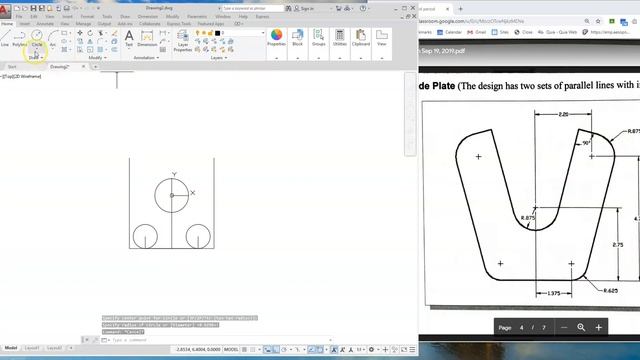This screenshot has width=640, height=360.
Task: Toggle snap mode in status bar
Action: pyautogui.click(x=253, y=349)
